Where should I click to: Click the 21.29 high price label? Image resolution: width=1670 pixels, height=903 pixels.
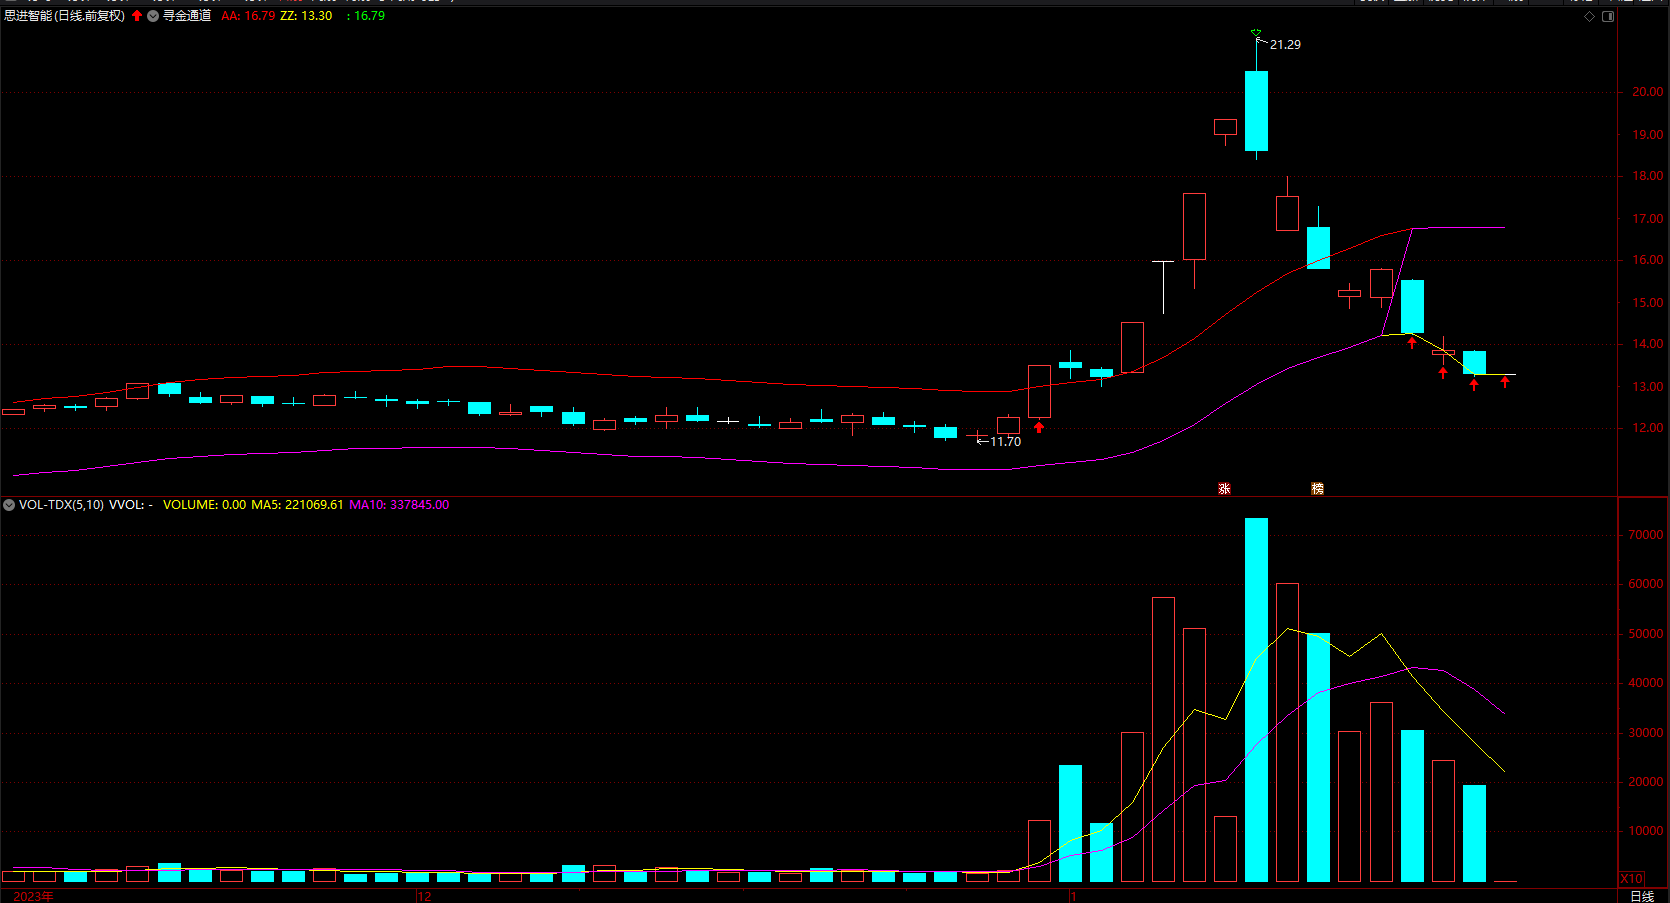(x=1285, y=45)
